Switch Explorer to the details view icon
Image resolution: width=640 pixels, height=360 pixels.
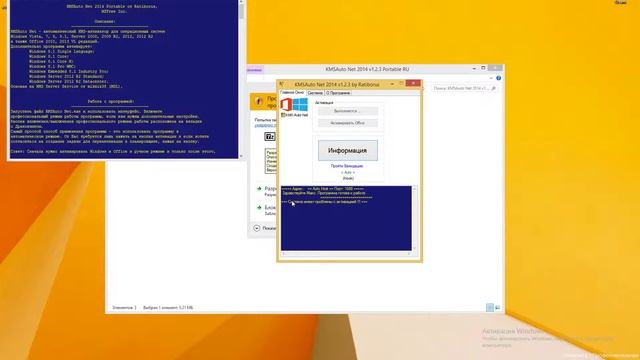pos(490,307)
